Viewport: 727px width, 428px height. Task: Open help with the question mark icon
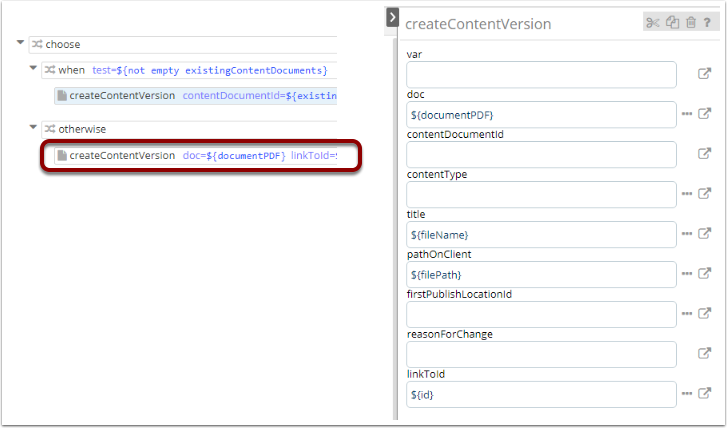pyautogui.click(x=706, y=23)
